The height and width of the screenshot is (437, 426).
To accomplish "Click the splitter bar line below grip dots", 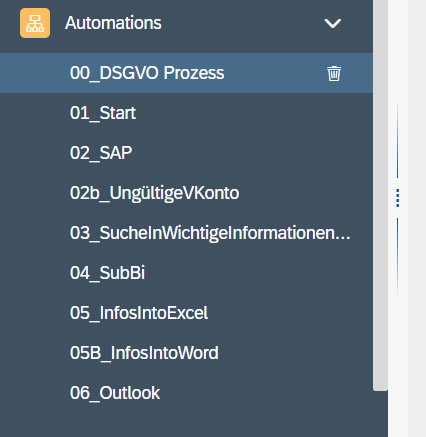I will 397,257.
